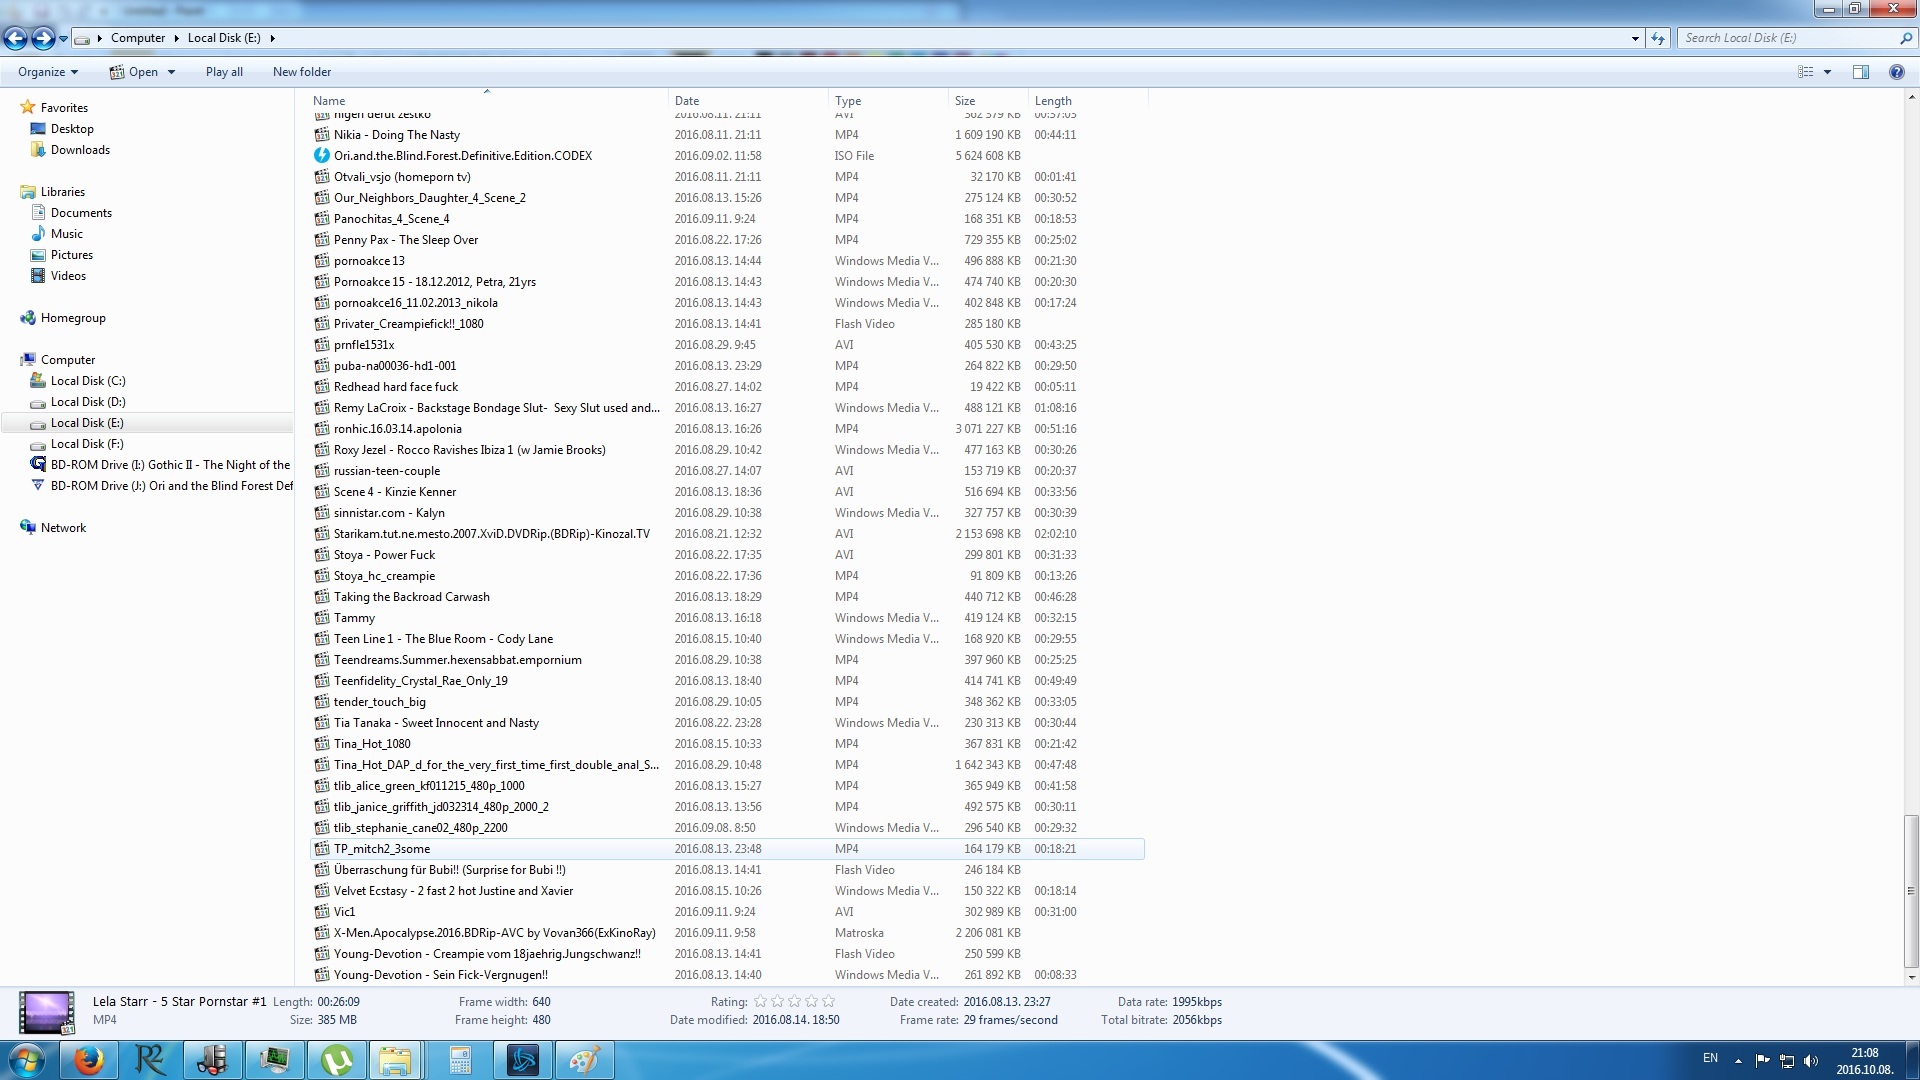The width and height of the screenshot is (1920, 1080).
Task: Click the video thumbnail in details pane
Action: pyautogui.click(x=47, y=1012)
